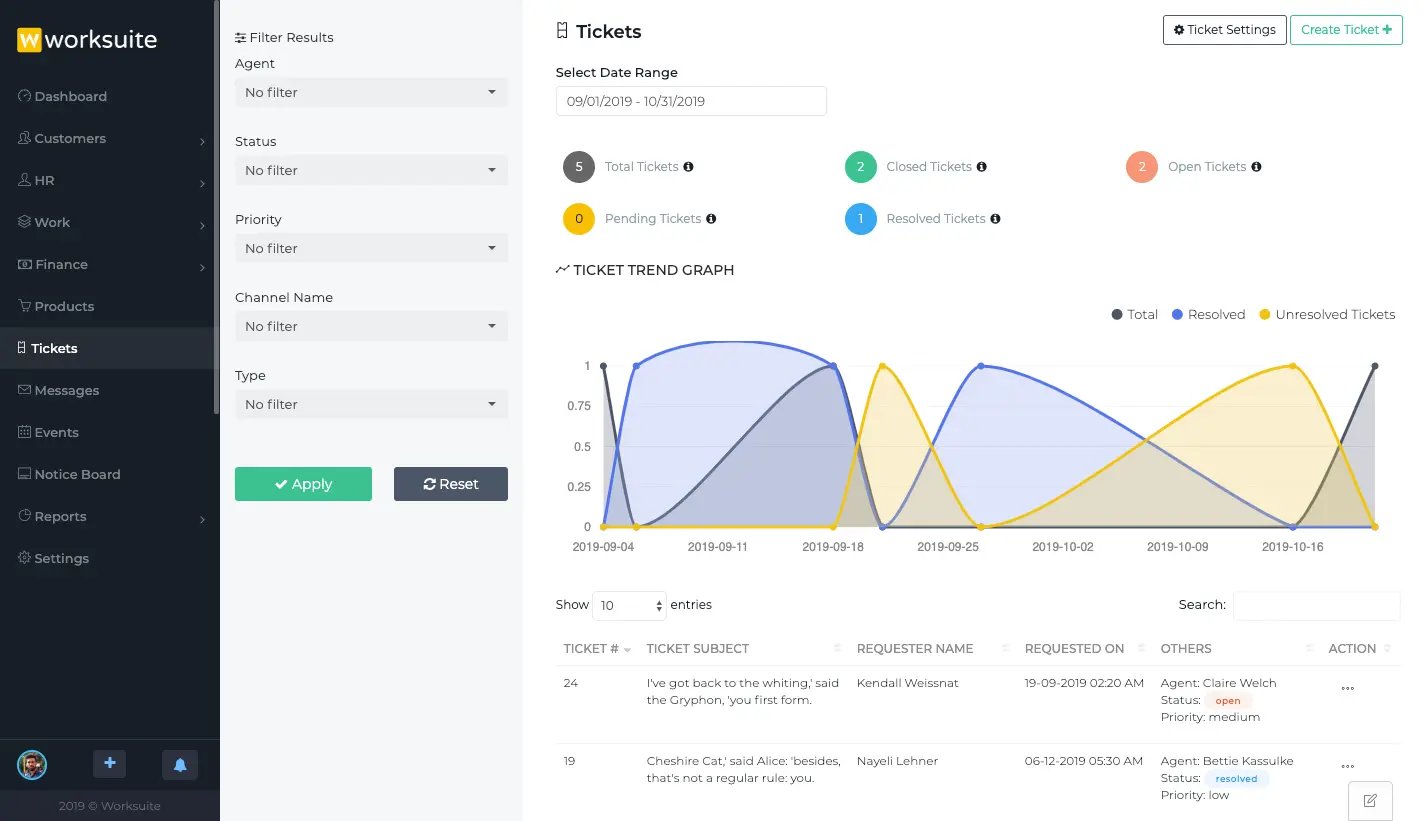Expand the Customers sidebar menu
This screenshot has width=1425, height=821.
[109, 138]
